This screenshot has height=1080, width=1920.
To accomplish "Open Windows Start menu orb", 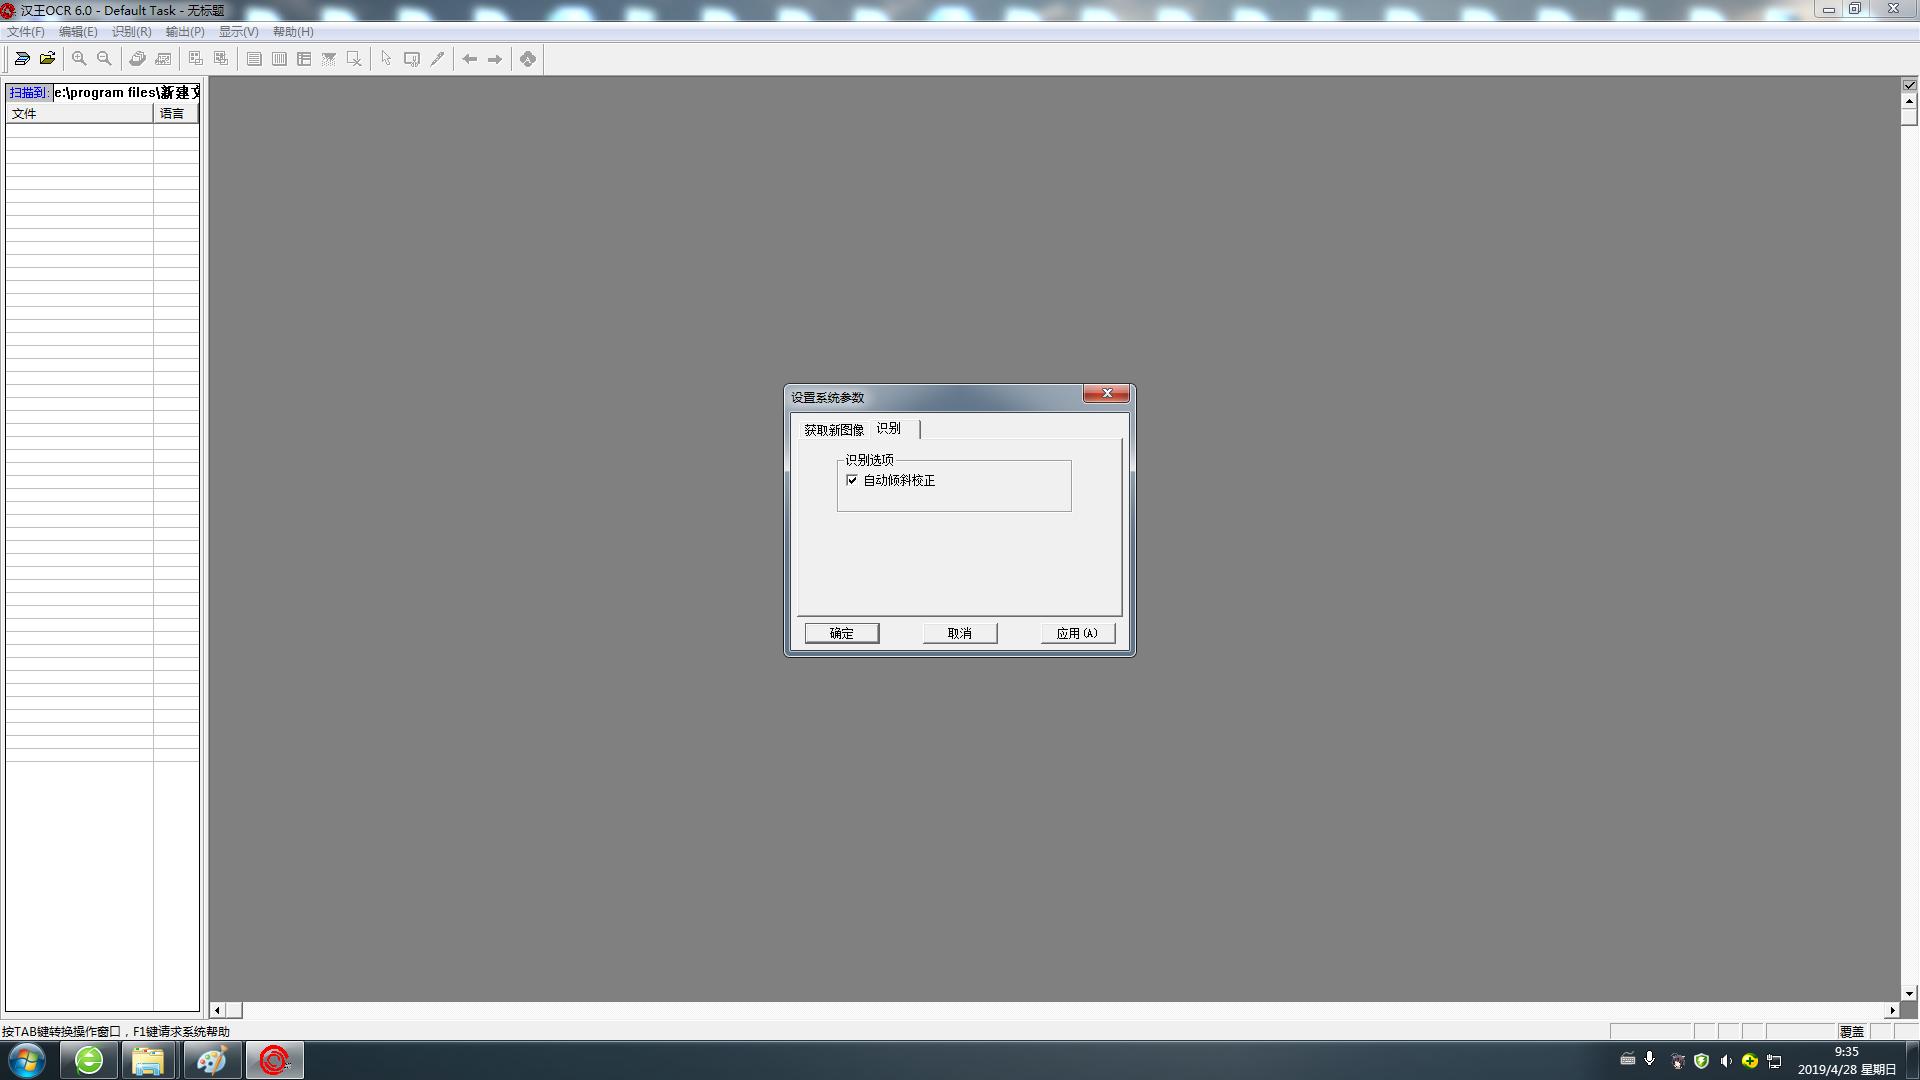I will click(27, 1060).
